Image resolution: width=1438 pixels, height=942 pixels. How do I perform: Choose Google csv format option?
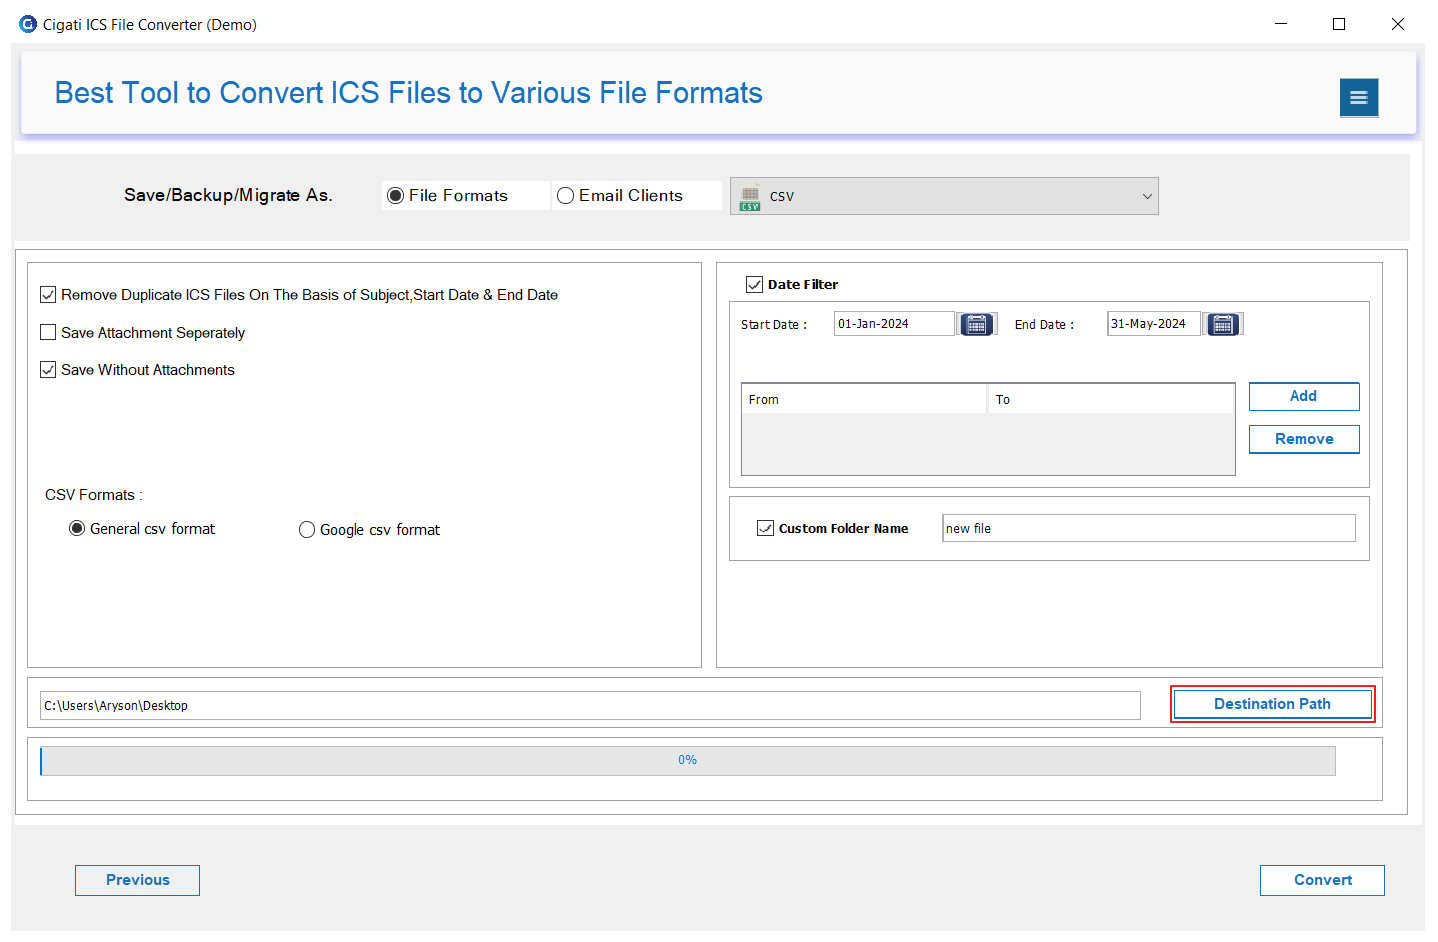click(307, 530)
